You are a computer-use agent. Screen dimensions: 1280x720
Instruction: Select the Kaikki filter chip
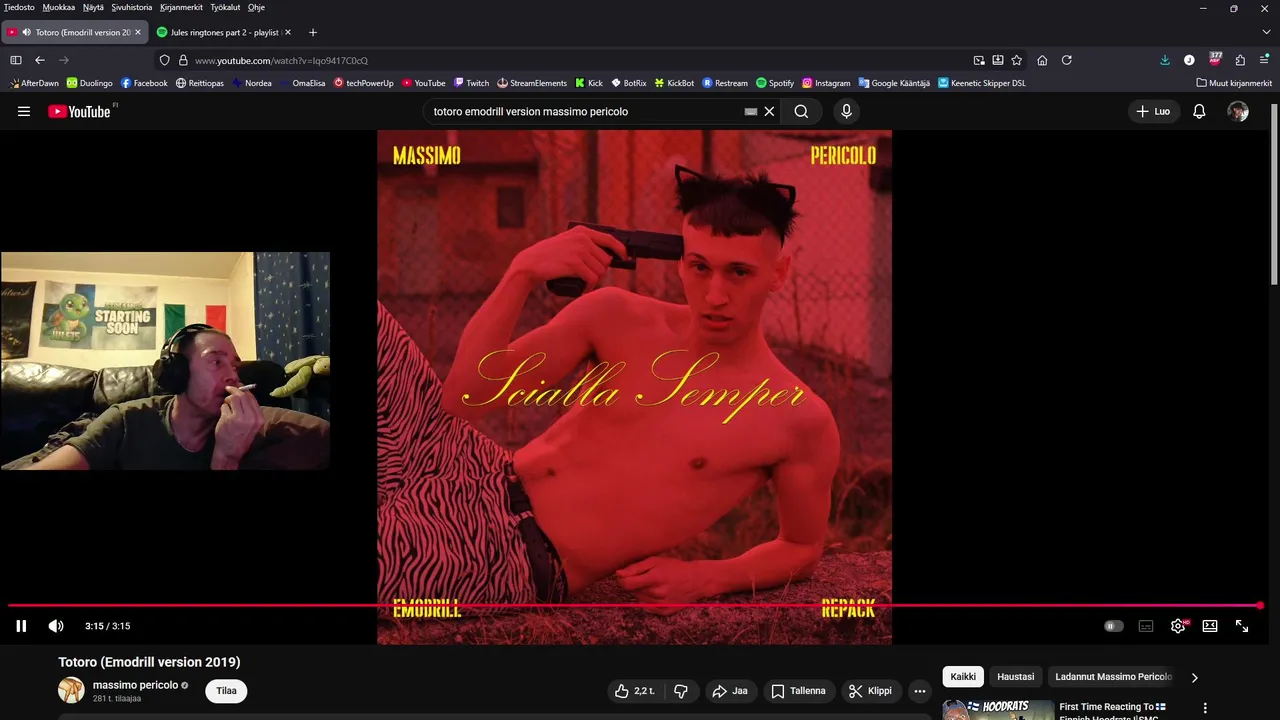pos(963,677)
